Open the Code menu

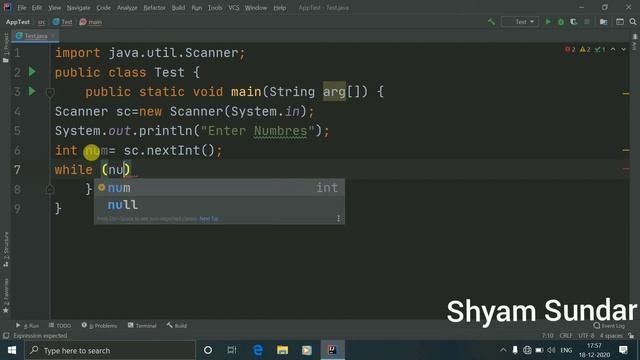(x=103, y=8)
